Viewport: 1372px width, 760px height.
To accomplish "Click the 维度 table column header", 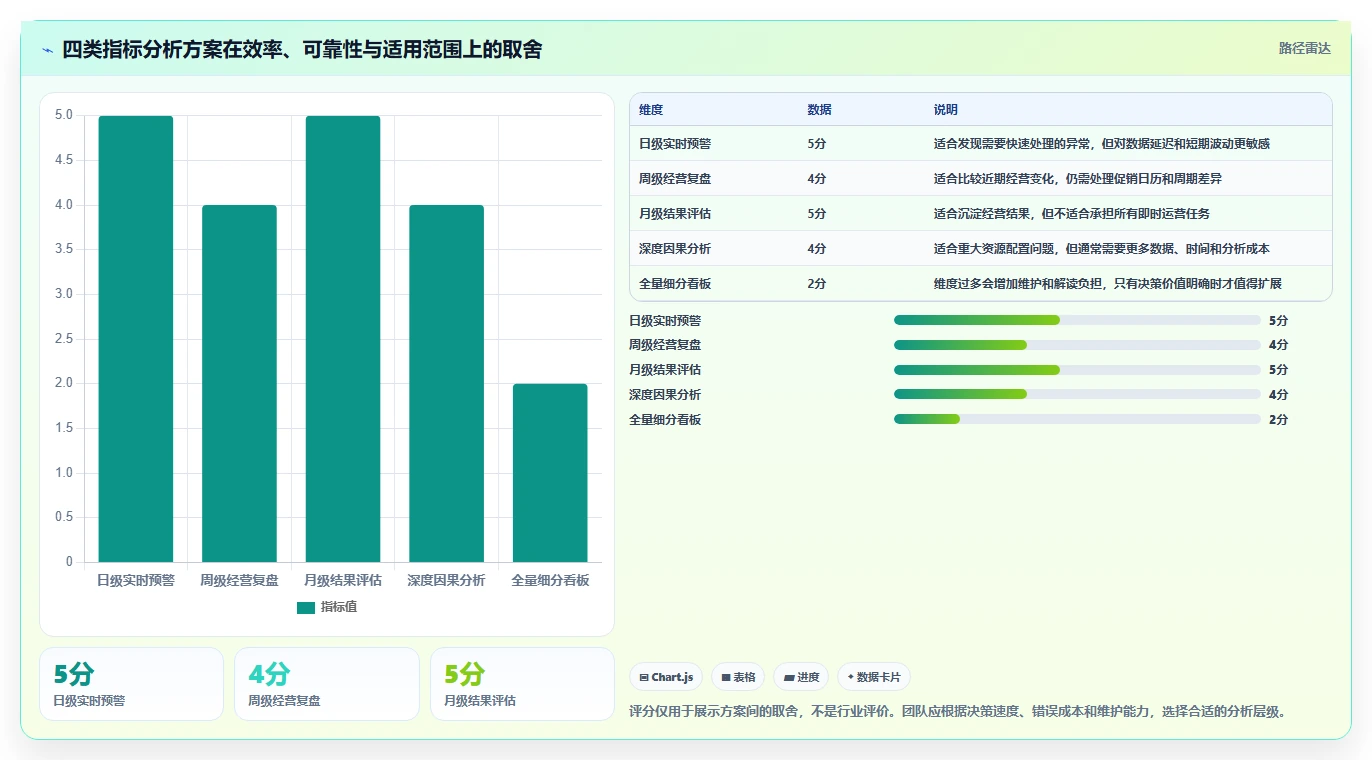I will pyautogui.click(x=651, y=110).
